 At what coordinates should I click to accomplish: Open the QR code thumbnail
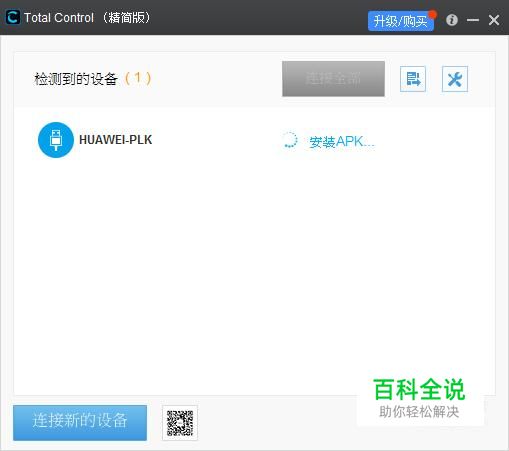(x=180, y=423)
